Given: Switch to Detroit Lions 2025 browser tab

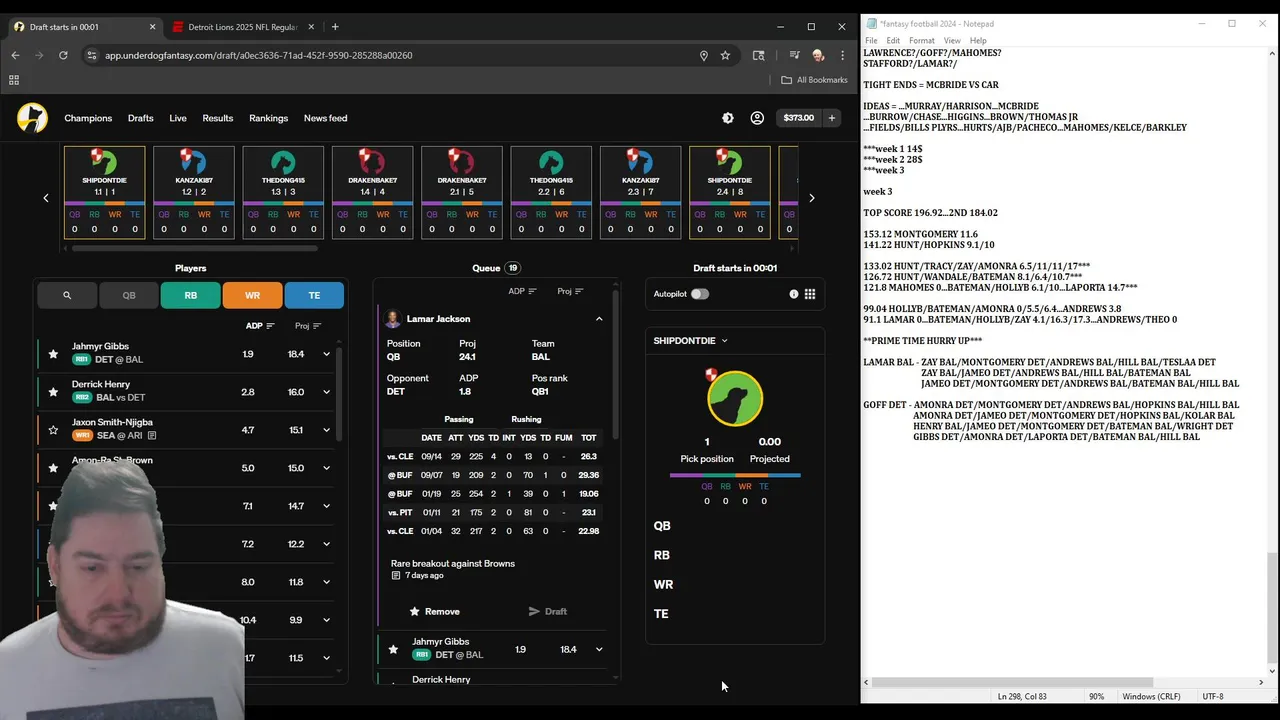Looking at the screenshot, I should [243, 27].
